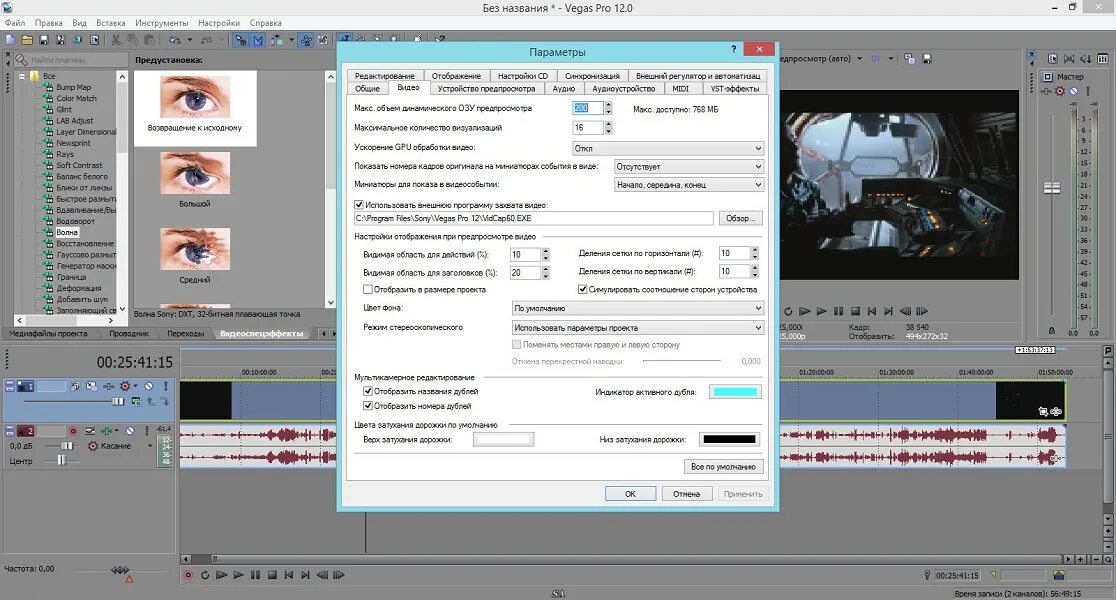Click the Индикатор активного дубля color swatch

(735, 391)
